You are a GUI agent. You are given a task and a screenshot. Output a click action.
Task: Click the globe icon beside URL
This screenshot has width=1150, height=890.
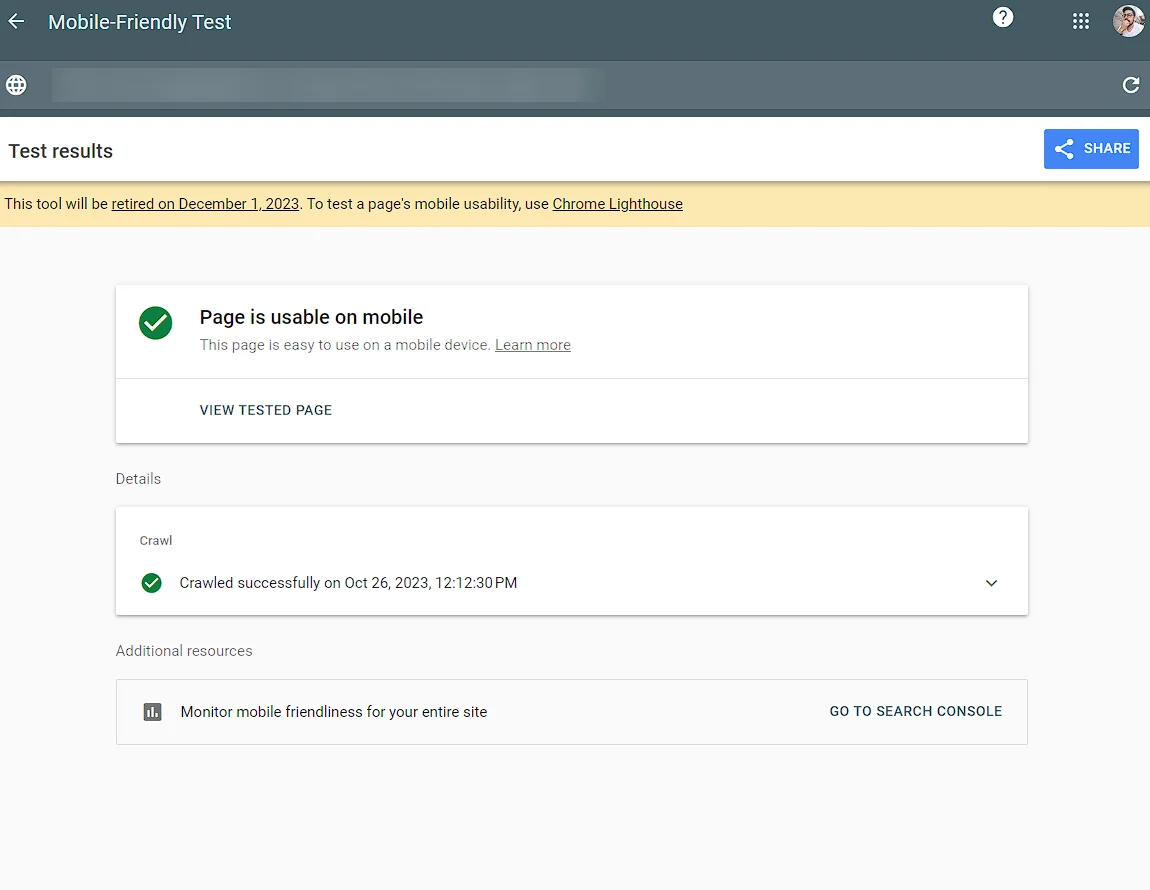coord(16,85)
